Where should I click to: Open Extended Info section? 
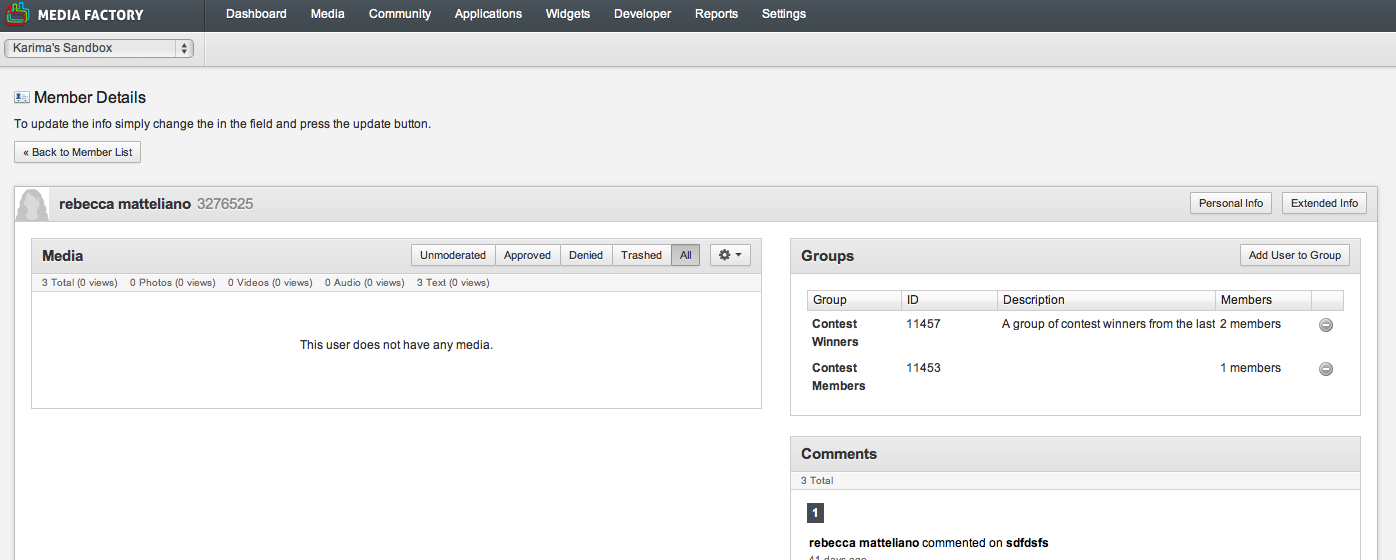[1324, 203]
